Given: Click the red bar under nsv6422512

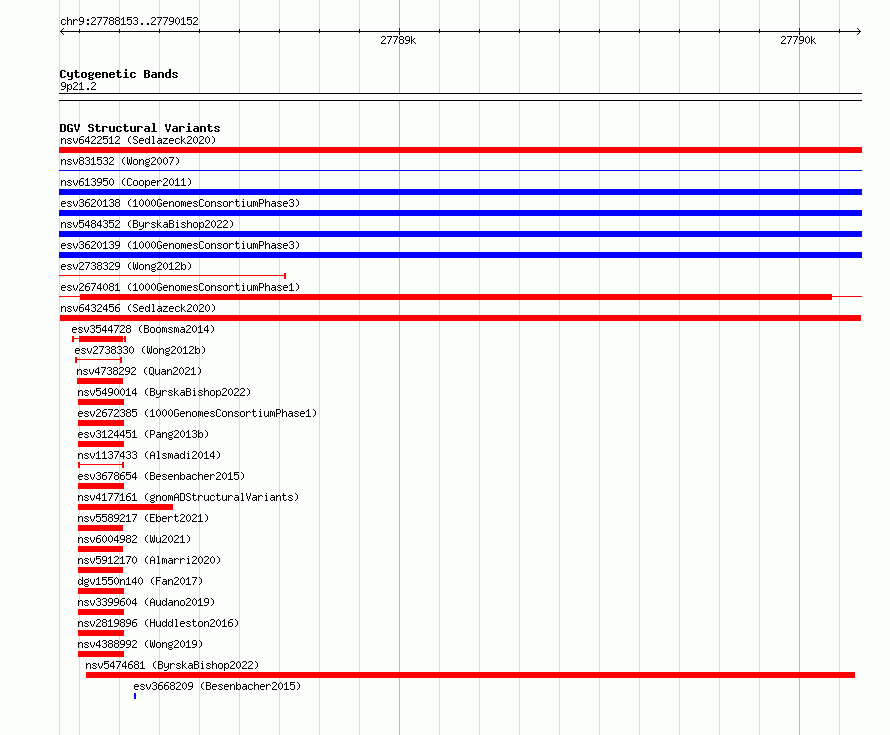Looking at the screenshot, I should pyautogui.click(x=460, y=150).
